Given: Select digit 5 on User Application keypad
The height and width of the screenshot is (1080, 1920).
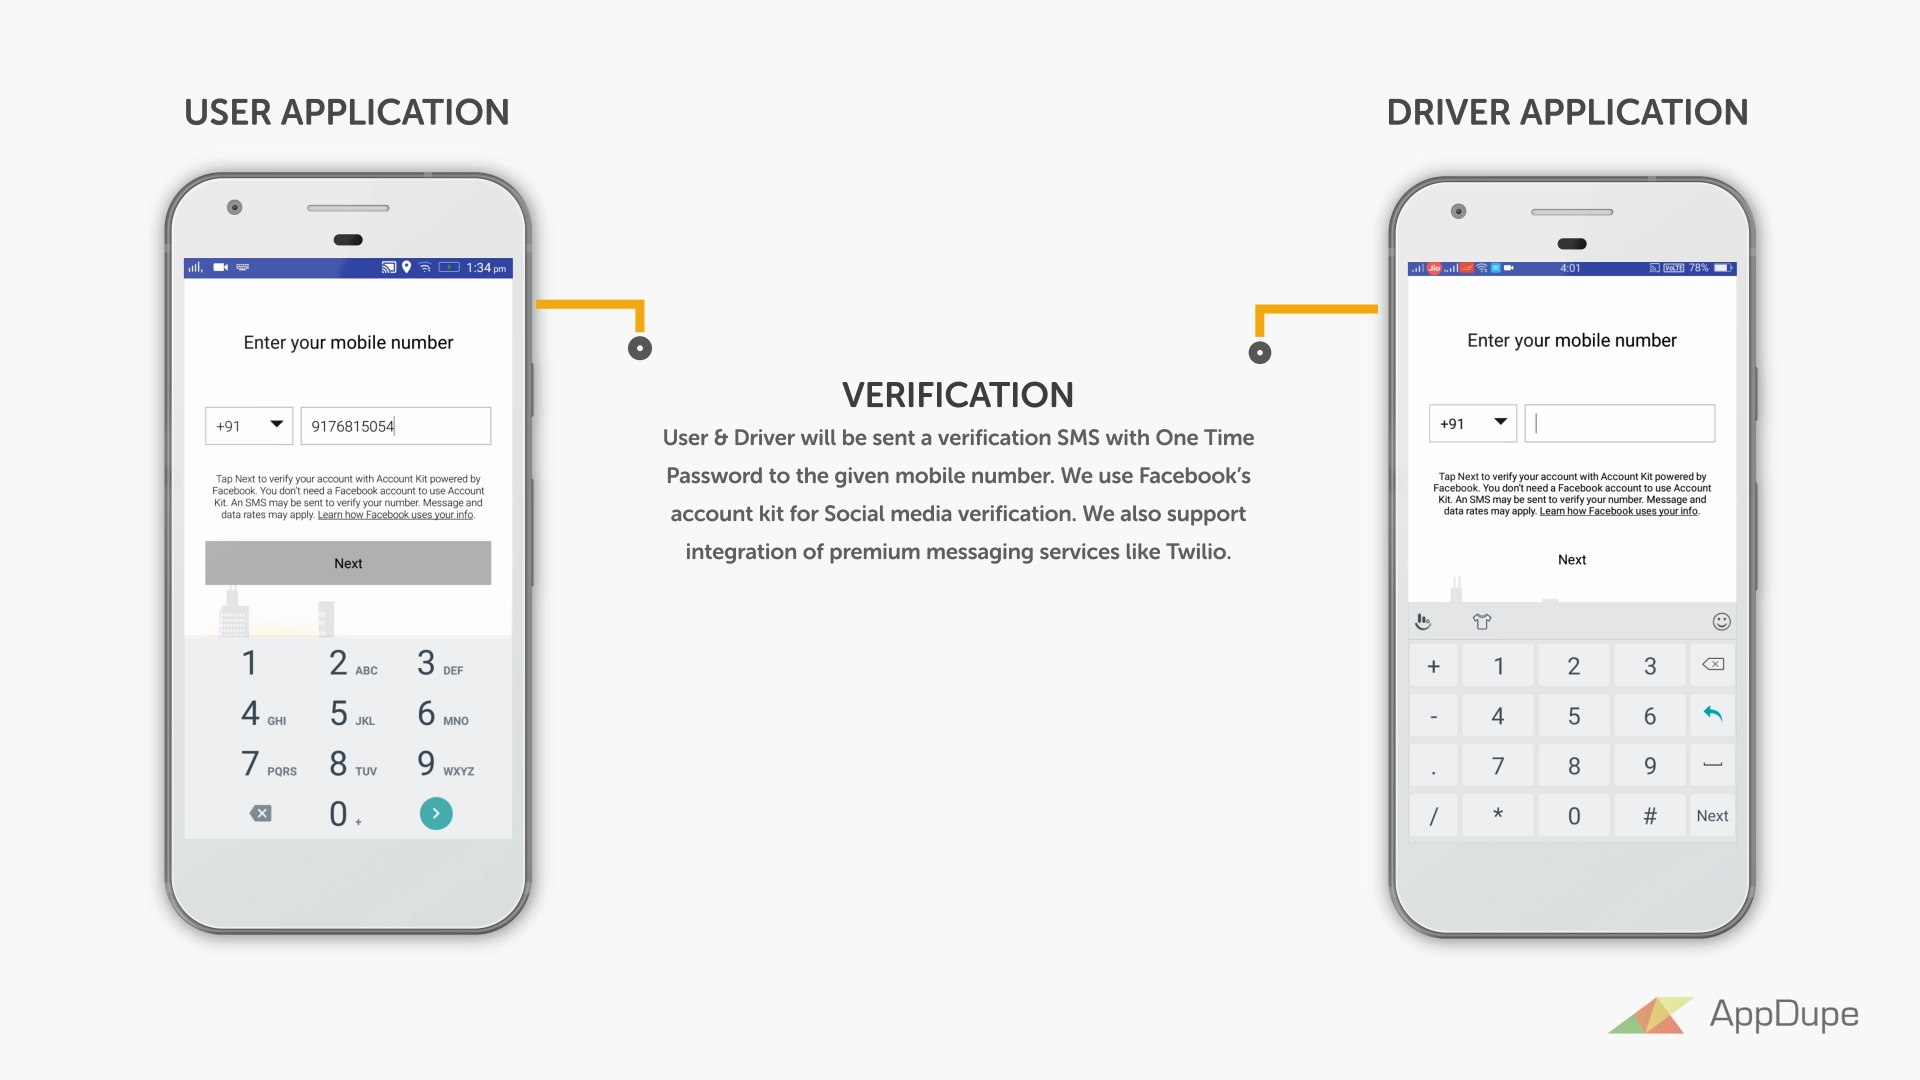Looking at the screenshot, I should point(338,715).
